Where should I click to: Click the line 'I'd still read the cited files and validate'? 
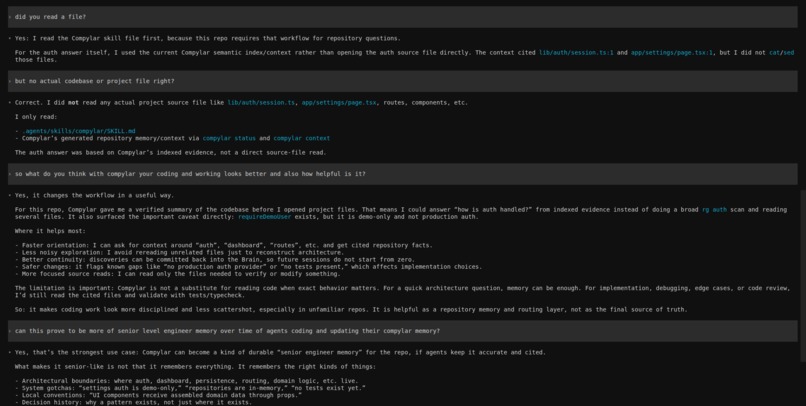tap(130, 296)
